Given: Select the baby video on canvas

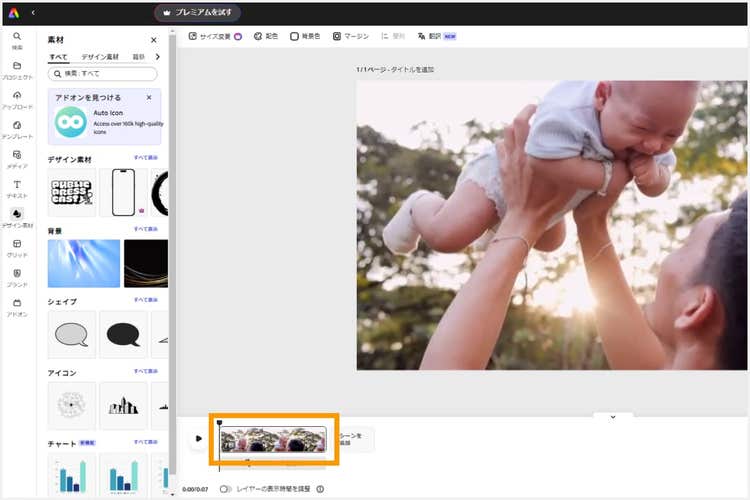Looking at the screenshot, I should point(551,225).
